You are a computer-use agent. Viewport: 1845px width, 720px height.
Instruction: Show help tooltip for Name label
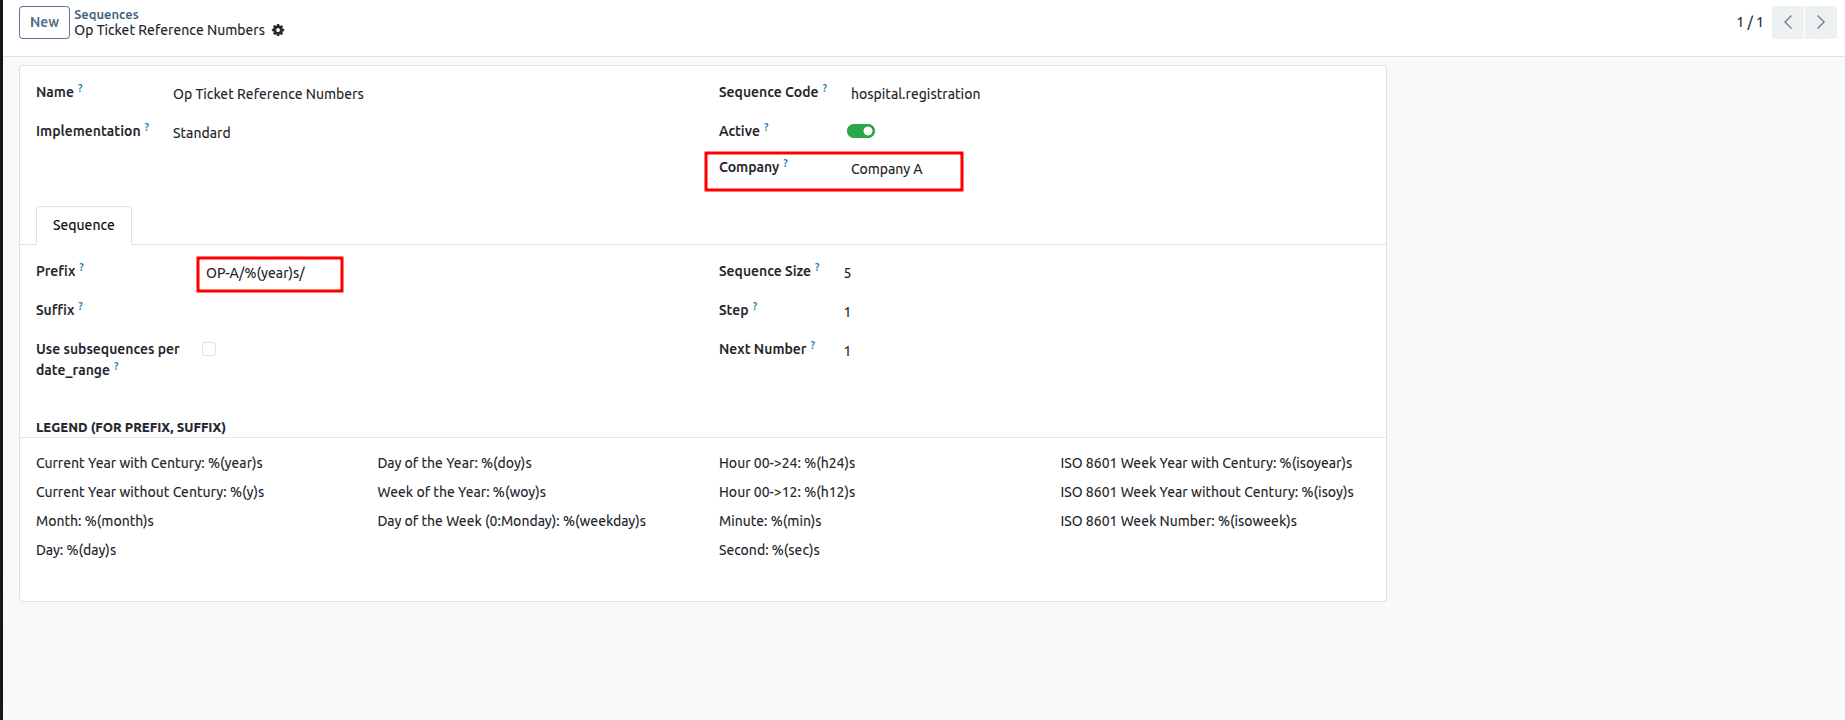click(x=81, y=88)
